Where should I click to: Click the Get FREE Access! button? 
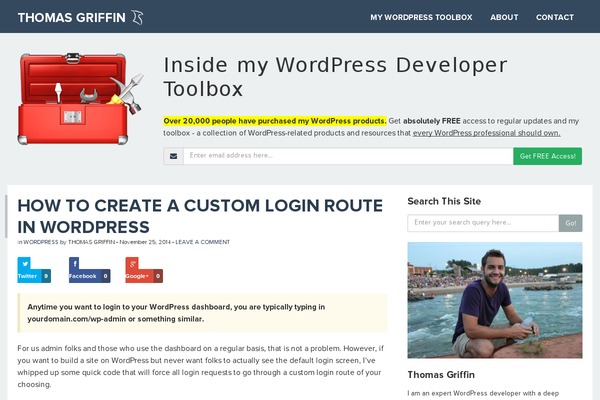coord(547,156)
